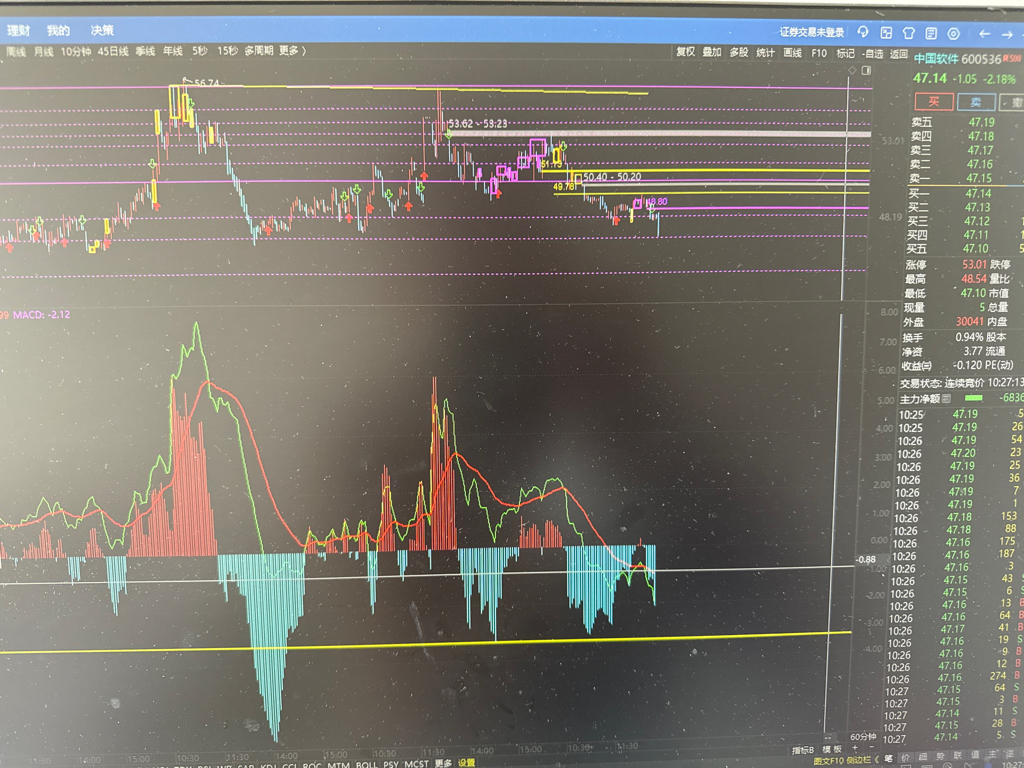The width and height of the screenshot is (1024, 768).
Task: Expand 更多 indicators at bottom
Action: 443,763
